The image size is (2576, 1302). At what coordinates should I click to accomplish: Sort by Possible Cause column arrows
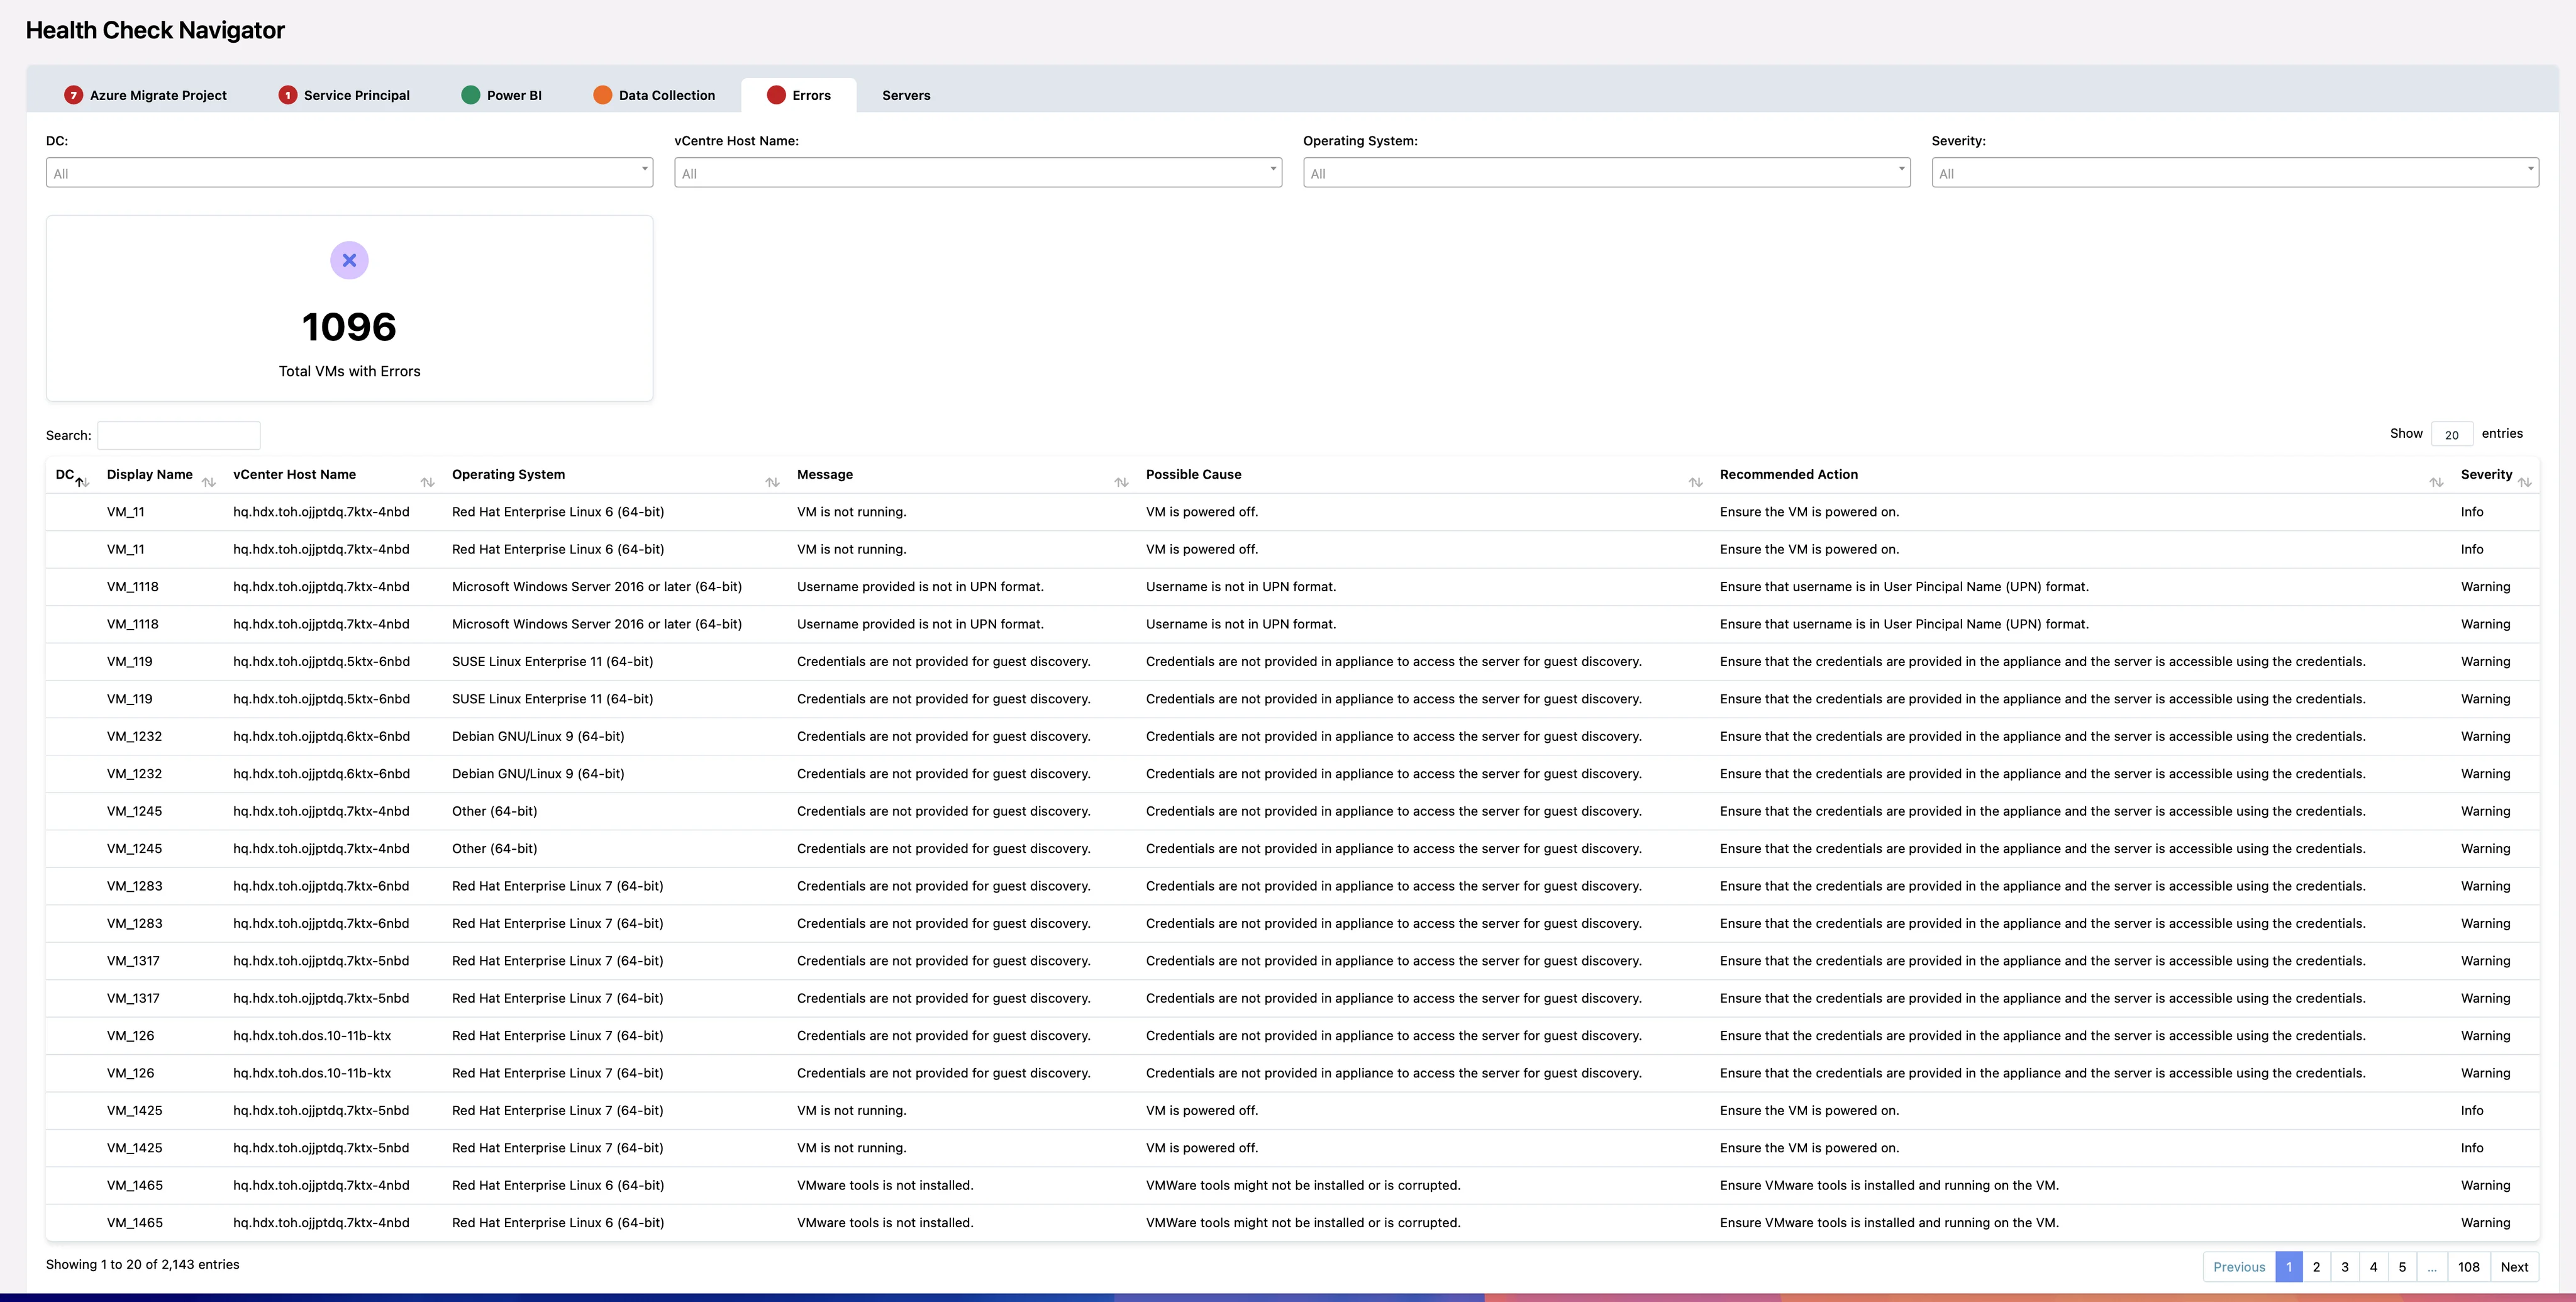[x=1696, y=482]
